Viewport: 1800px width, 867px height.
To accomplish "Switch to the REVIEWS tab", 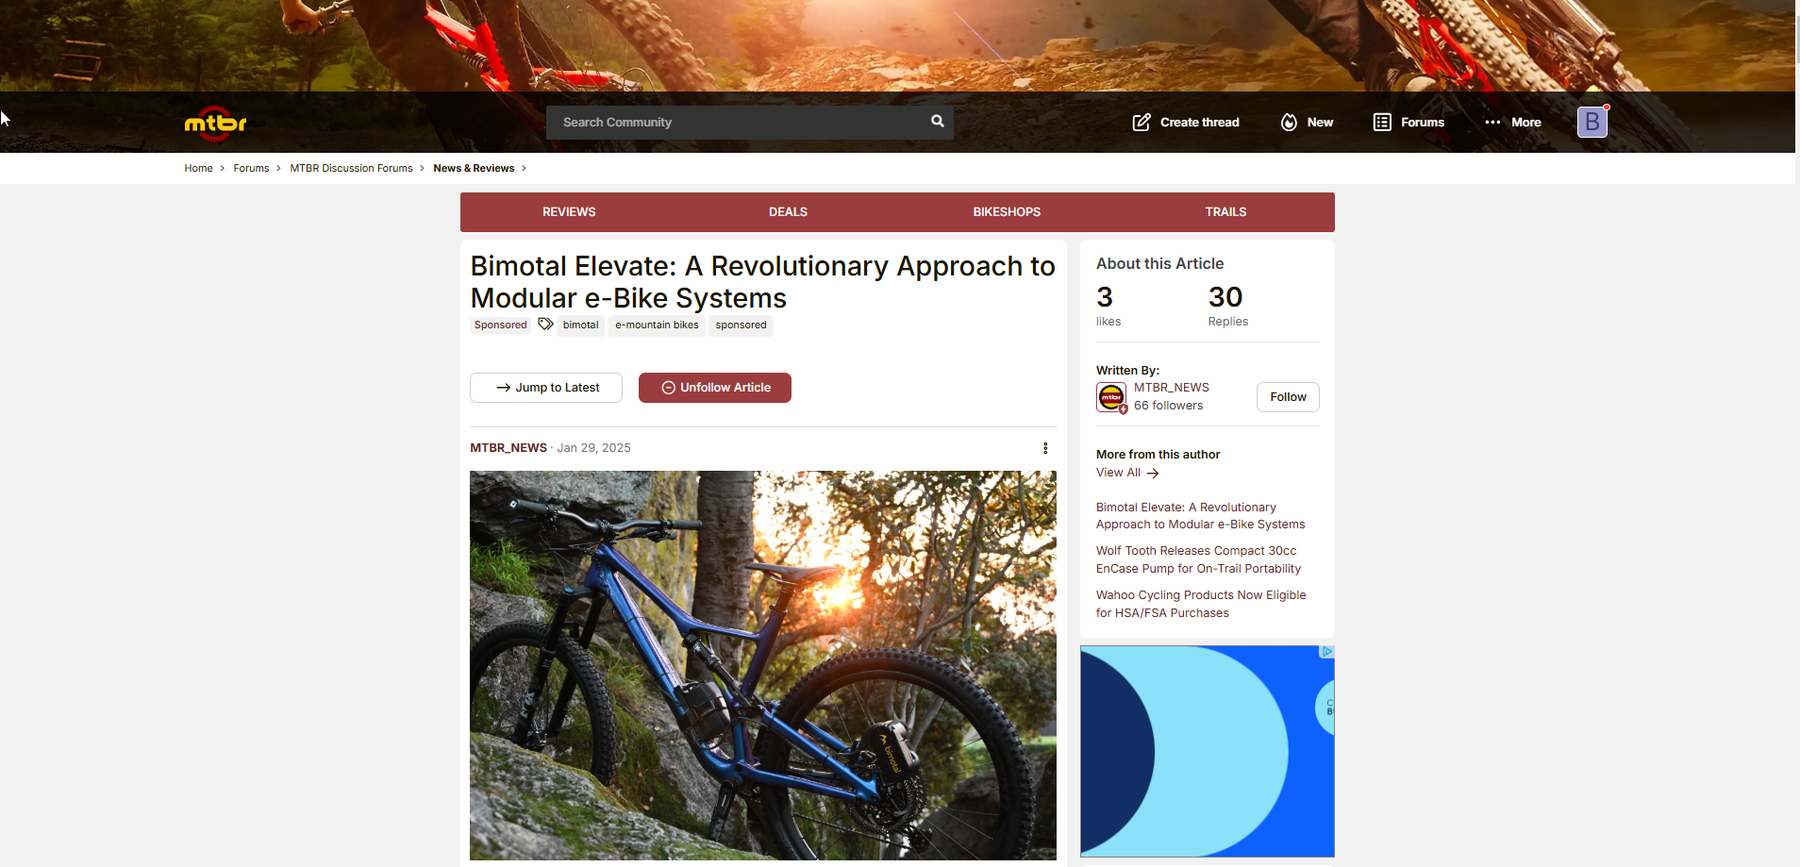I will (x=569, y=212).
